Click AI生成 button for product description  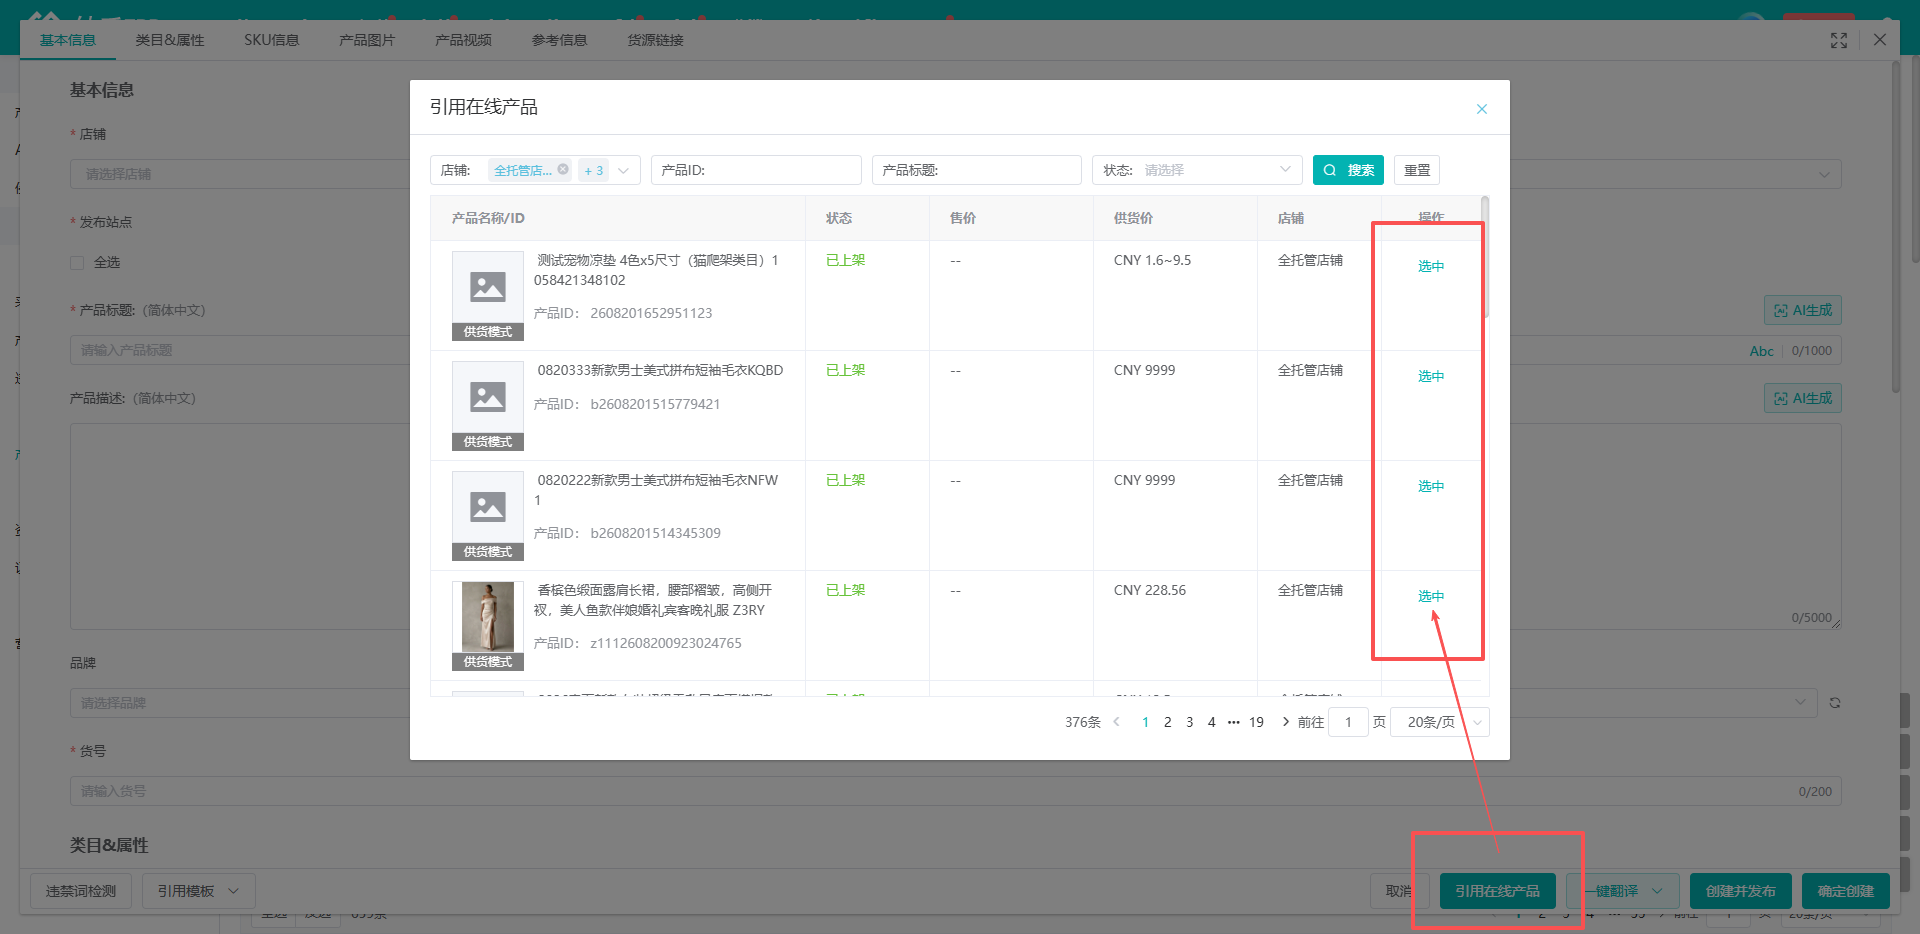1802,399
